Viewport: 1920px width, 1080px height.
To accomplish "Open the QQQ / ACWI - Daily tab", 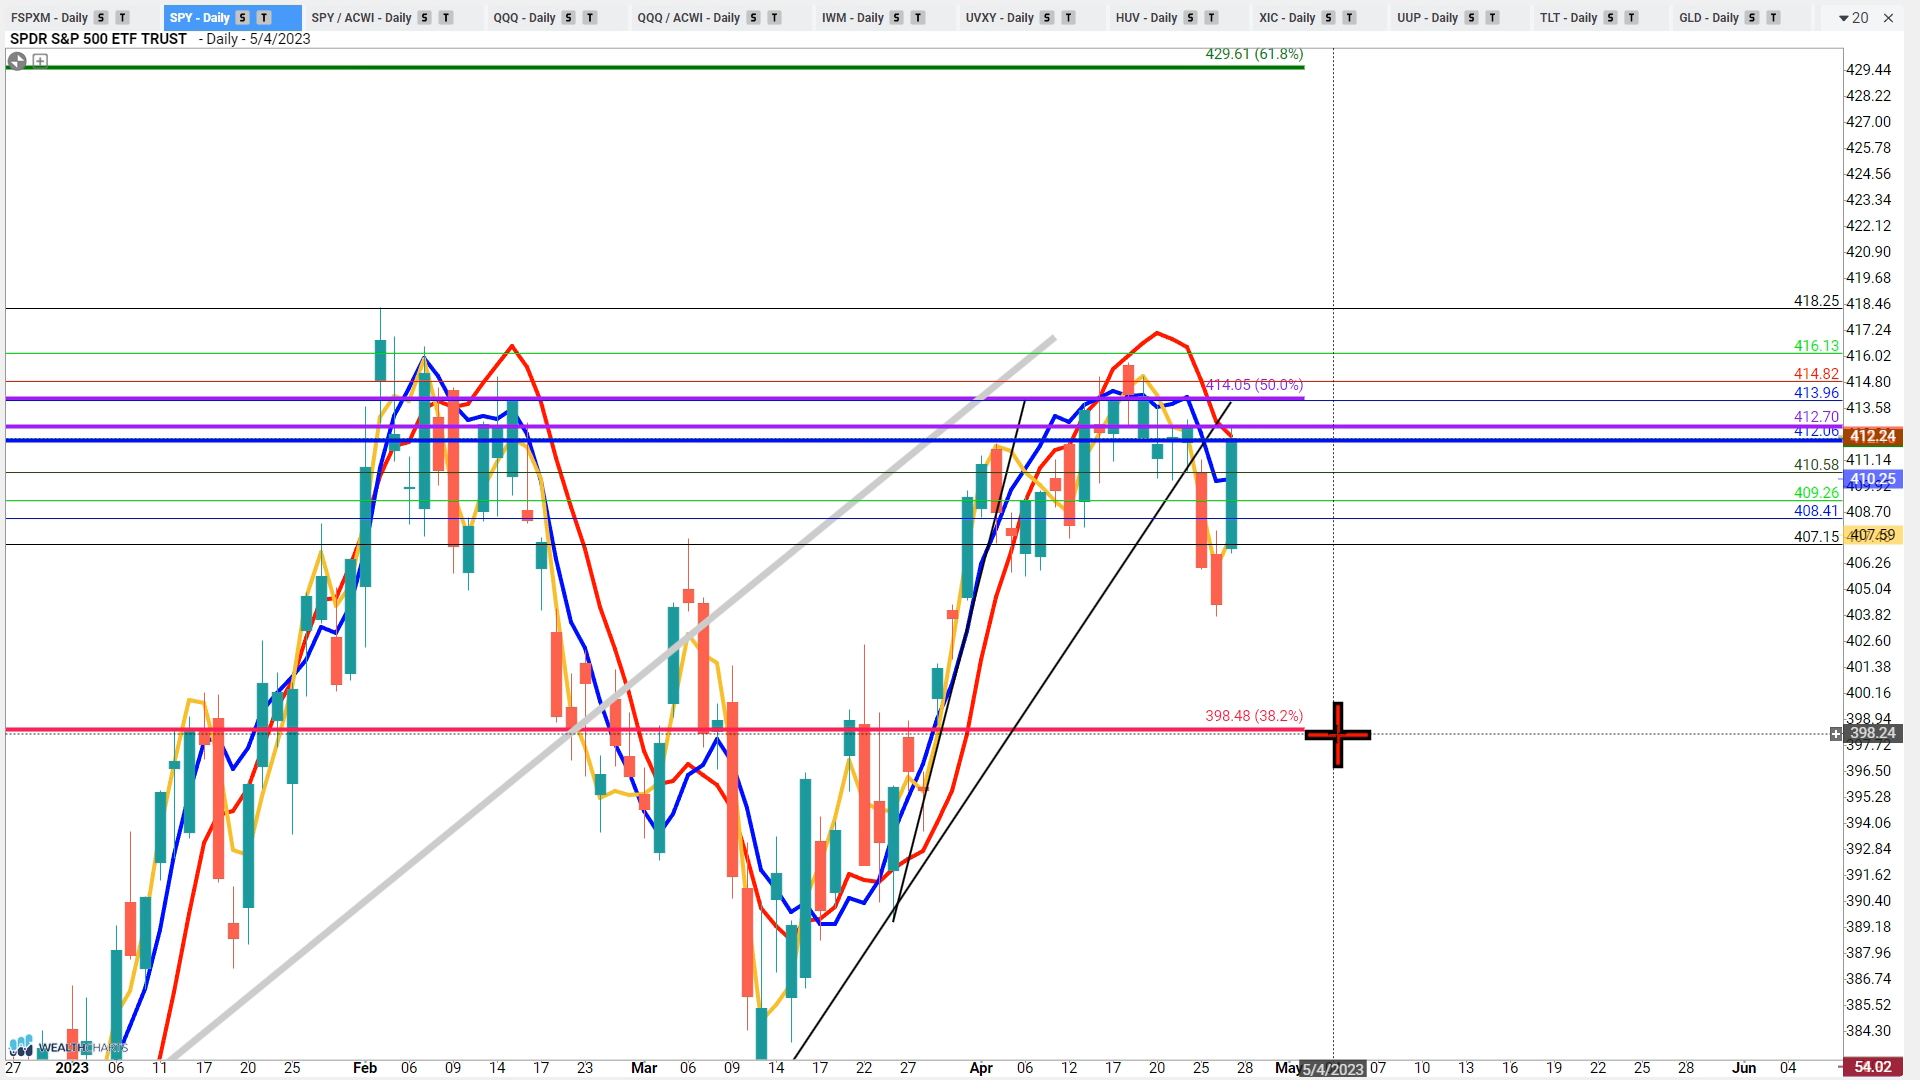I will pyautogui.click(x=688, y=18).
